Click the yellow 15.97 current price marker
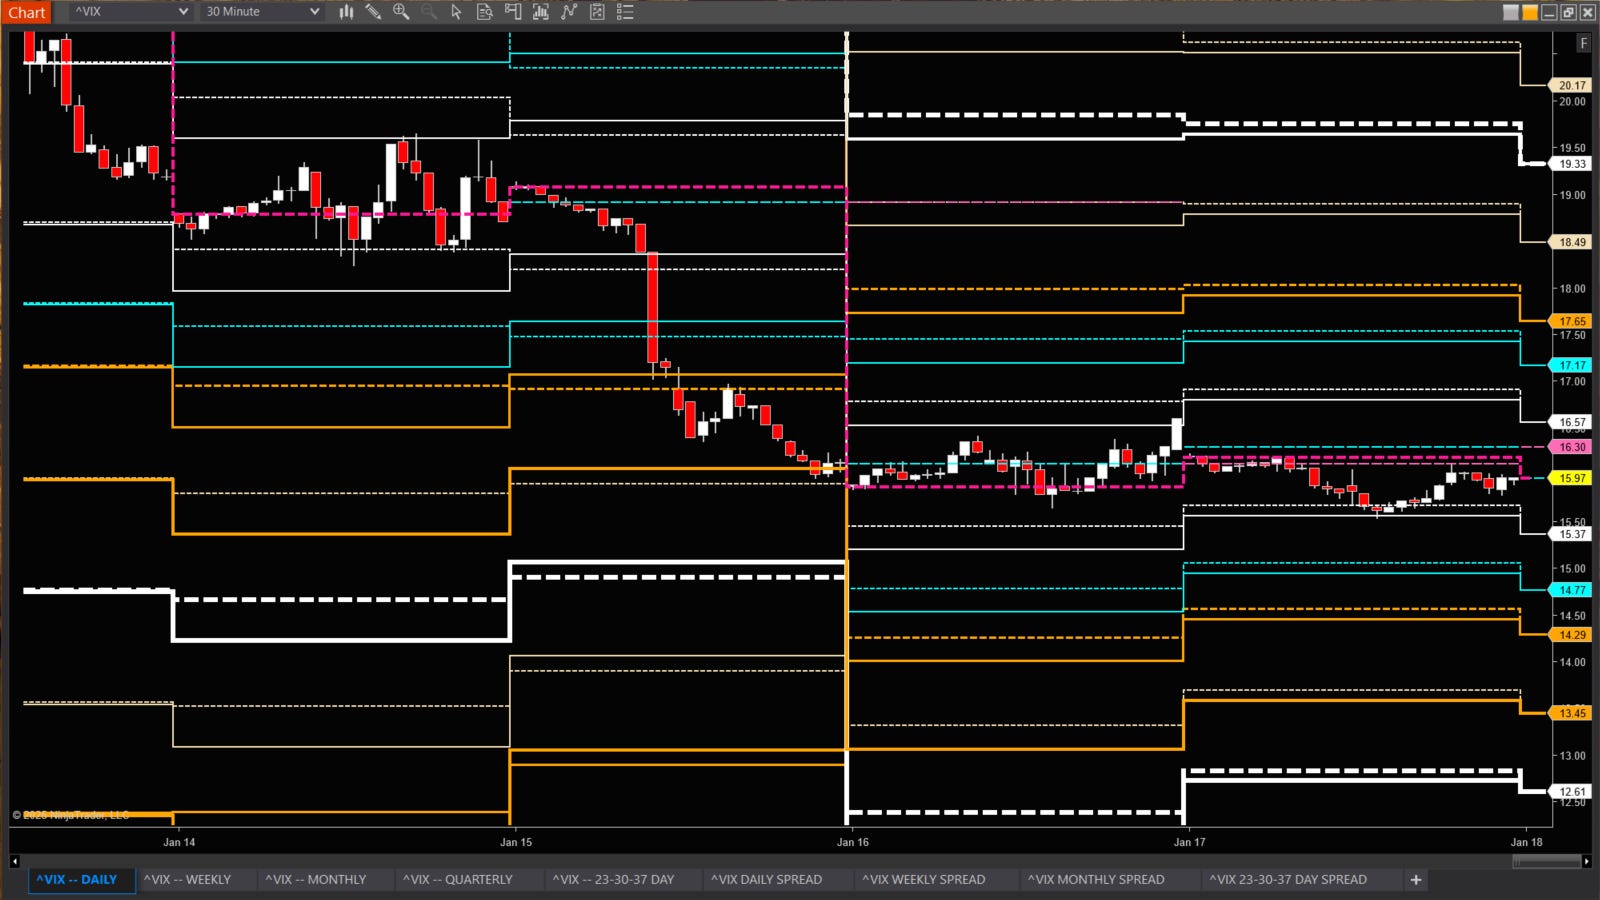The height and width of the screenshot is (900, 1600). (x=1572, y=478)
